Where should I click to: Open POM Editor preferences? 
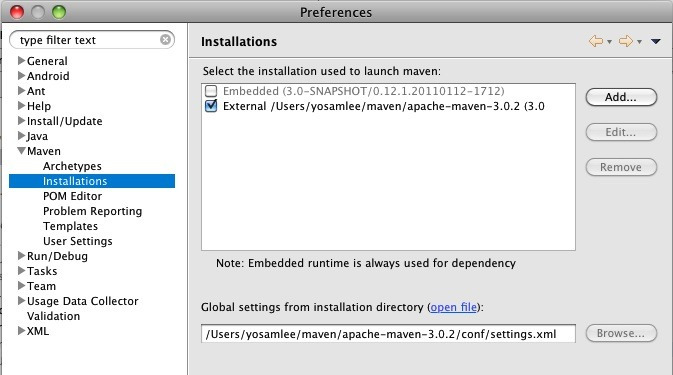pos(73,196)
